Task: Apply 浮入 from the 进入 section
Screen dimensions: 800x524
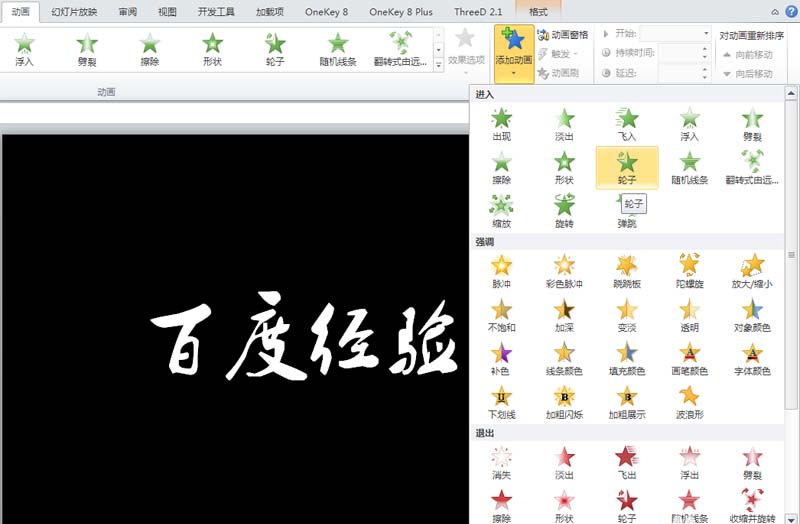Action: [689, 124]
